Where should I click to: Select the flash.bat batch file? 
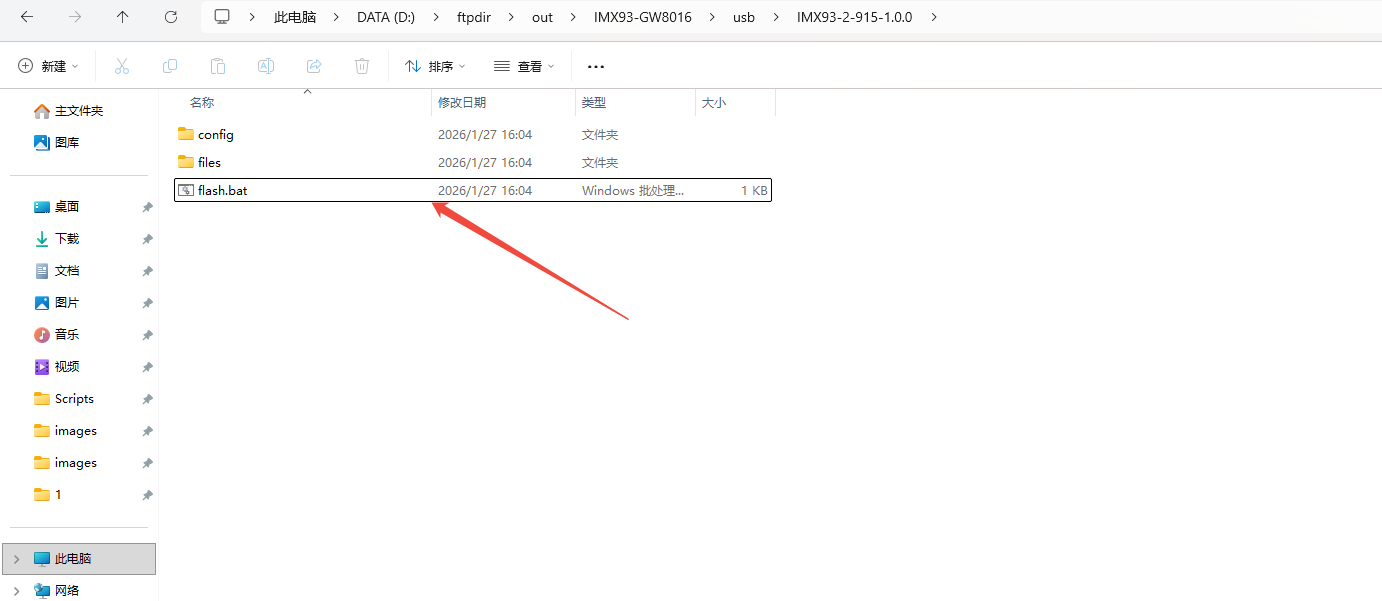pyautogui.click(x=222, y=190)
